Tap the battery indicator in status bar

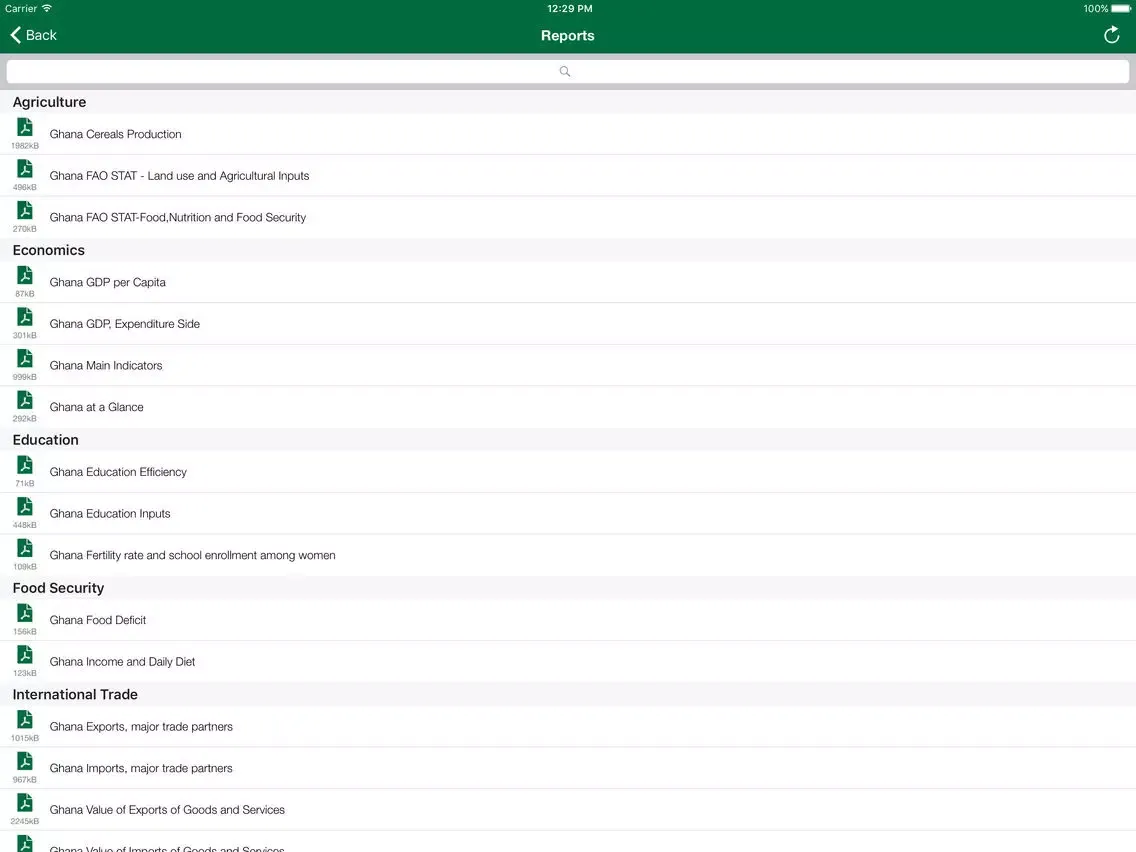coord(1121,9)
